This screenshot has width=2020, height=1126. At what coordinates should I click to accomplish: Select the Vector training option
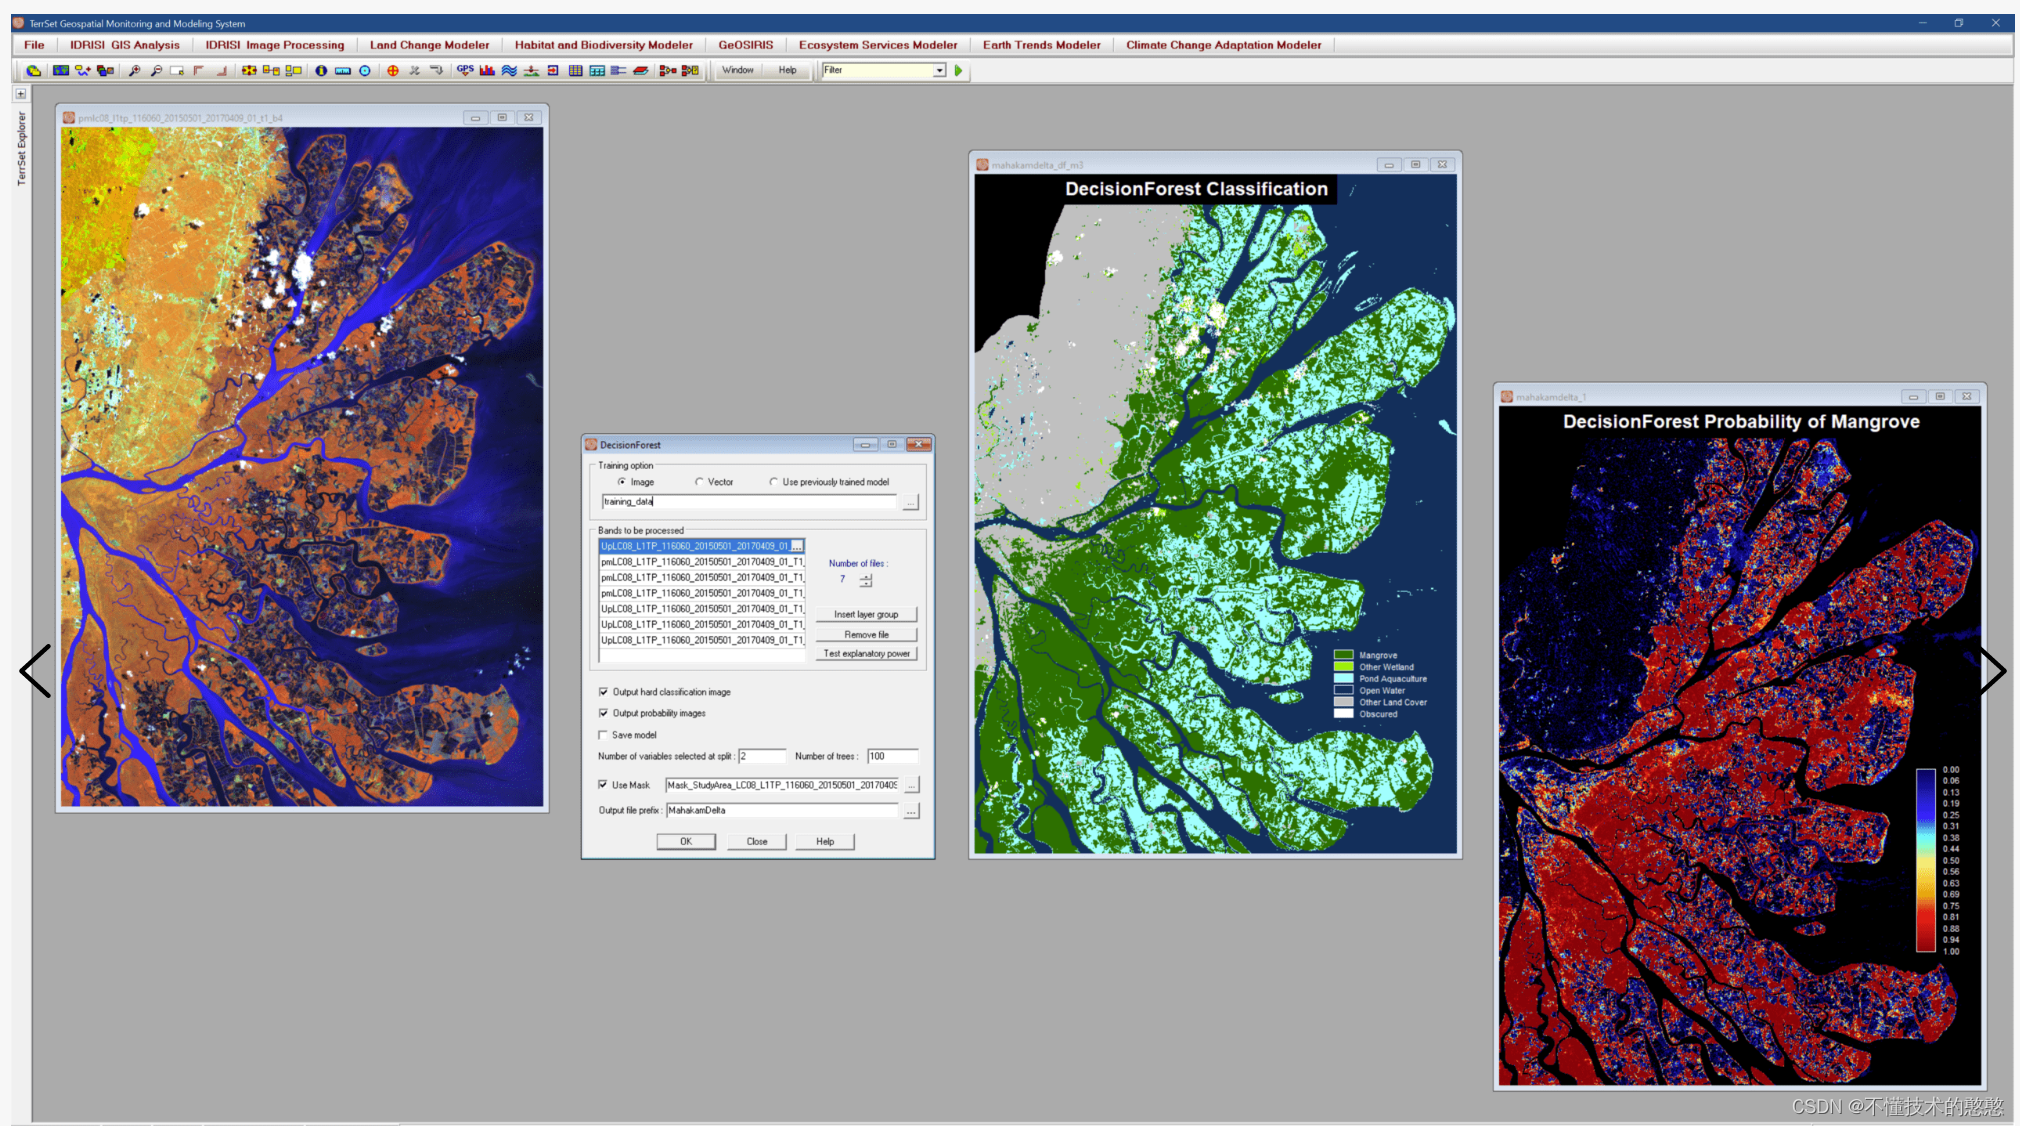[x=699, y=482]
